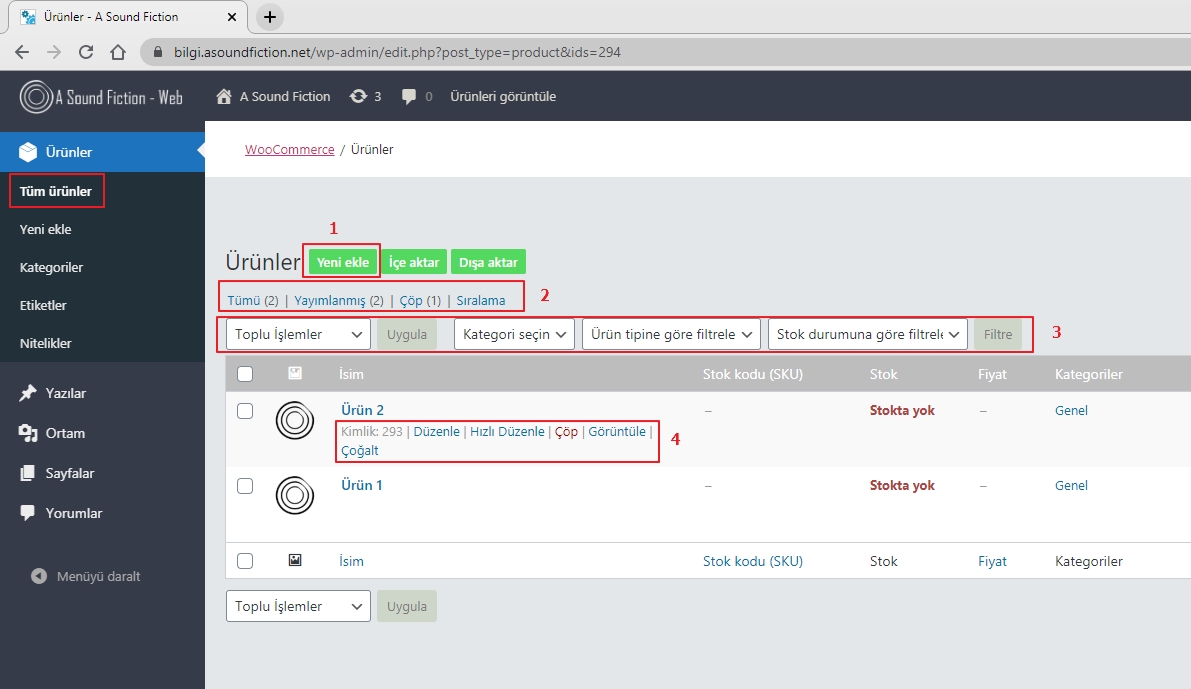
Task: Click the Yazılar pin icon in sidebar
Action: pos(28,393)
